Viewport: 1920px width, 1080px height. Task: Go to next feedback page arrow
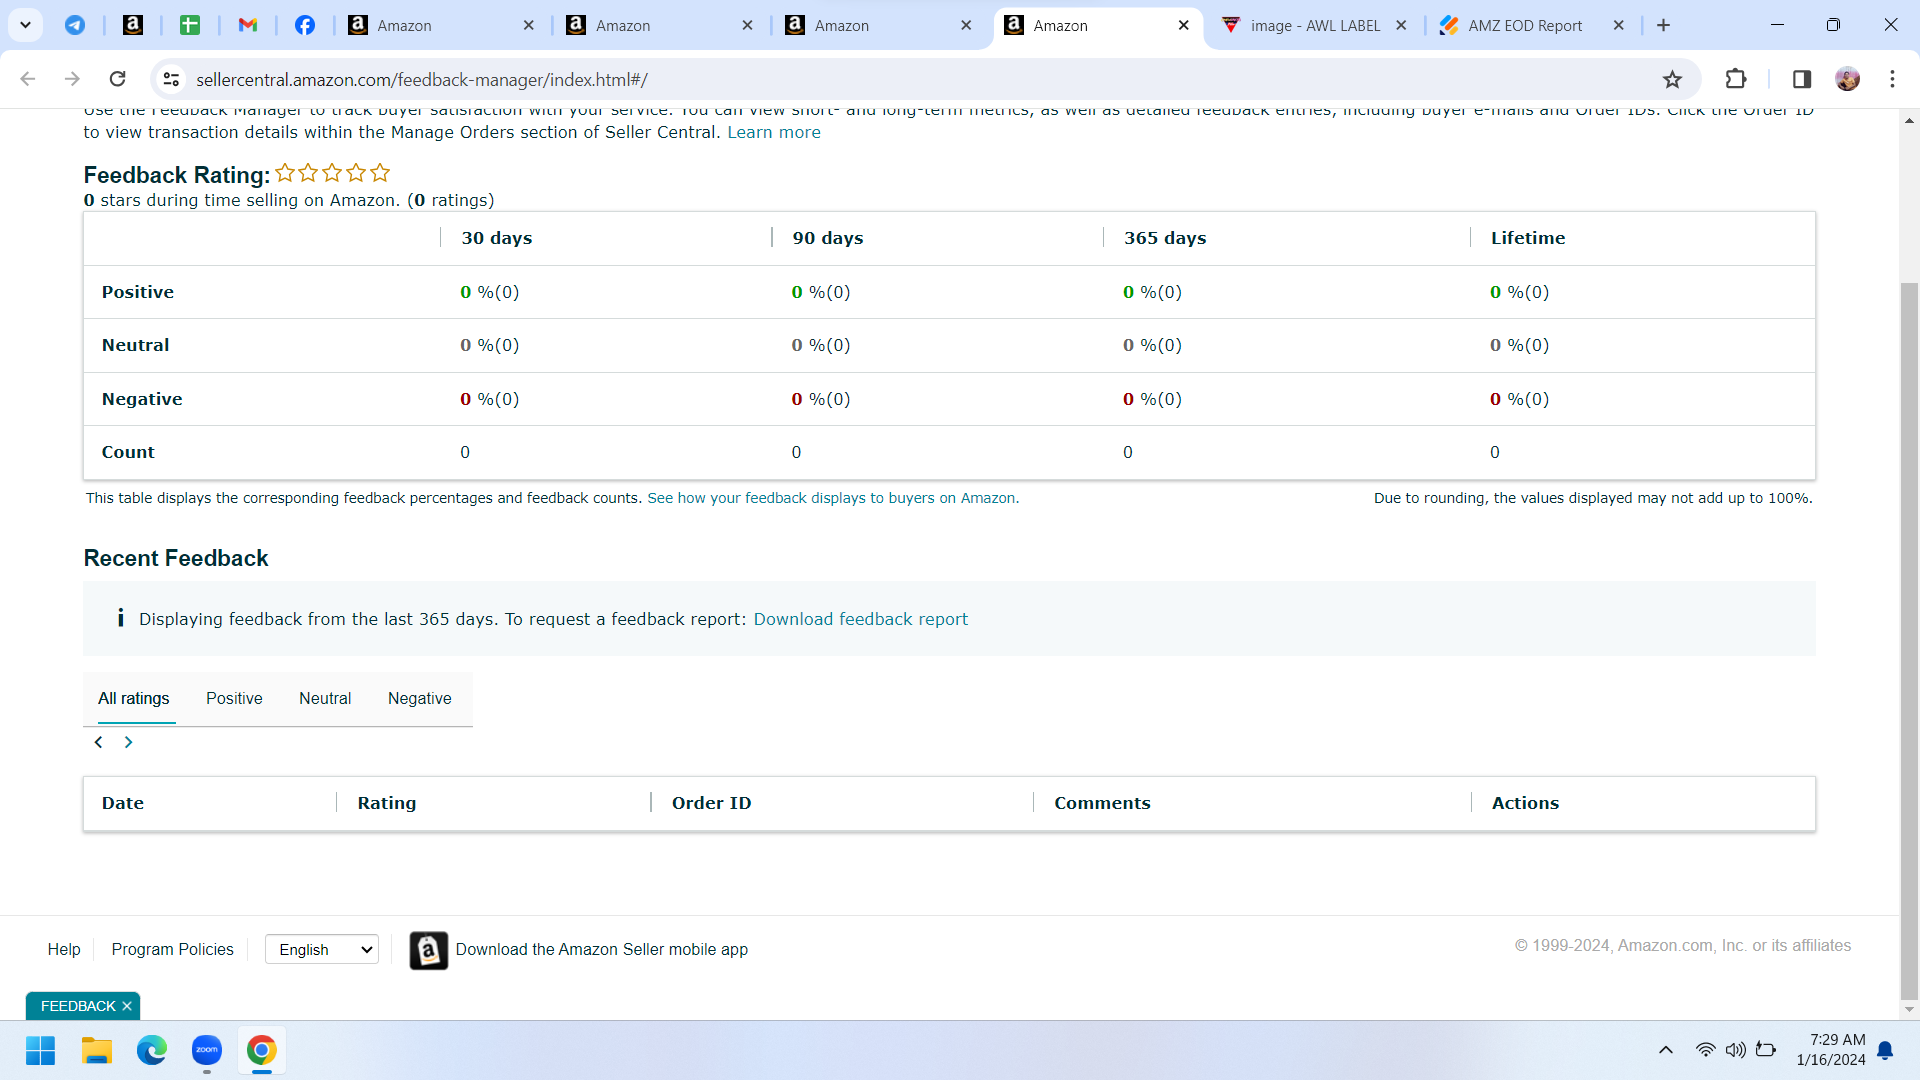click(128, 742)
